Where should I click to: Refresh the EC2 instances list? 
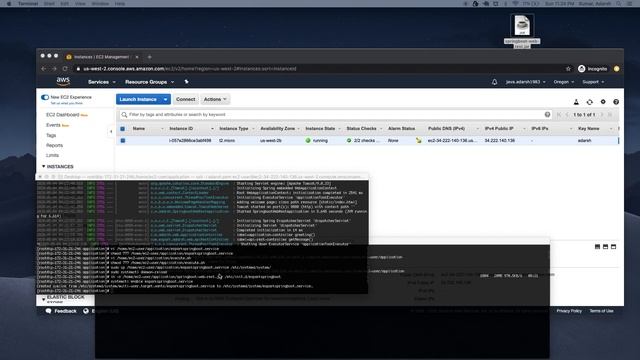click(x=589, y=102)
